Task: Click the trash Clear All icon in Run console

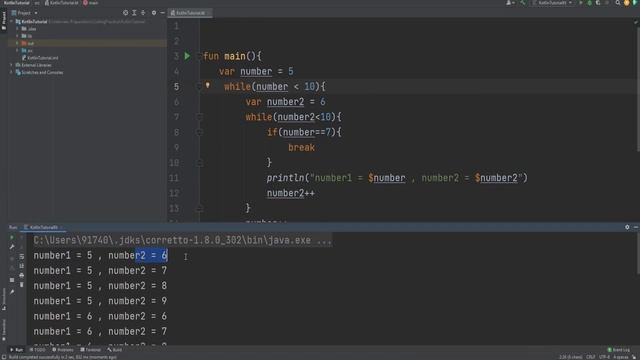Action: coord(22,285)
